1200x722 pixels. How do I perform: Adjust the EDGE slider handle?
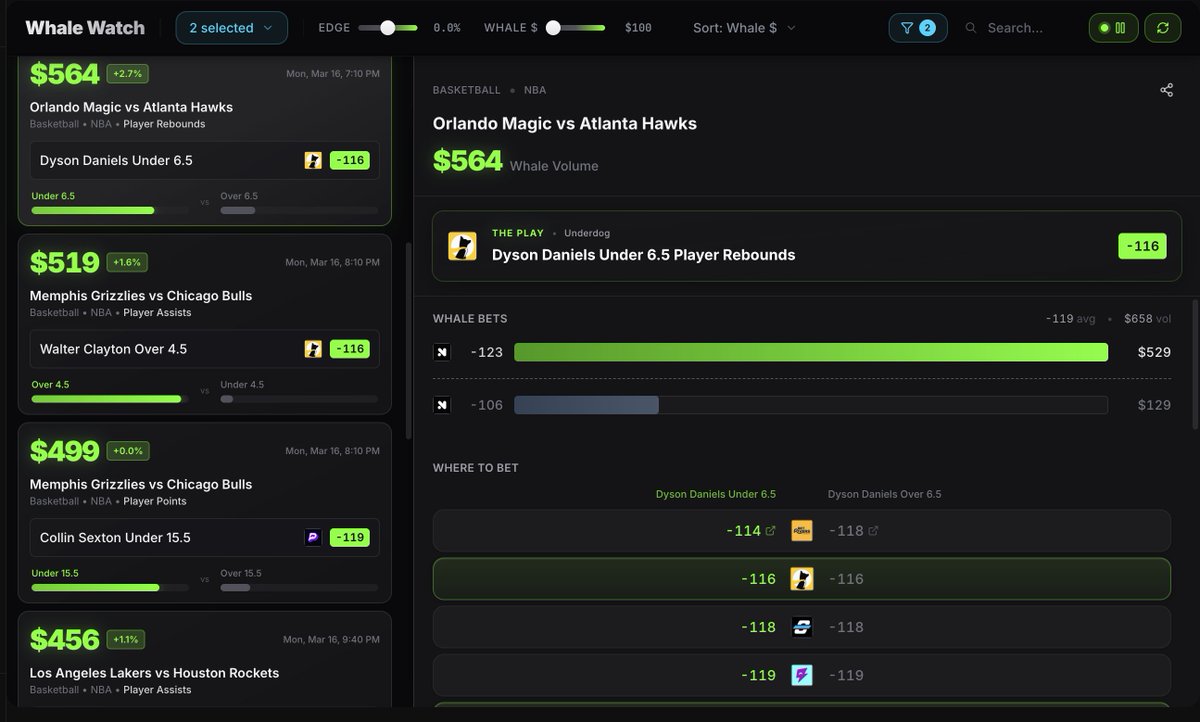coord(388,28)
